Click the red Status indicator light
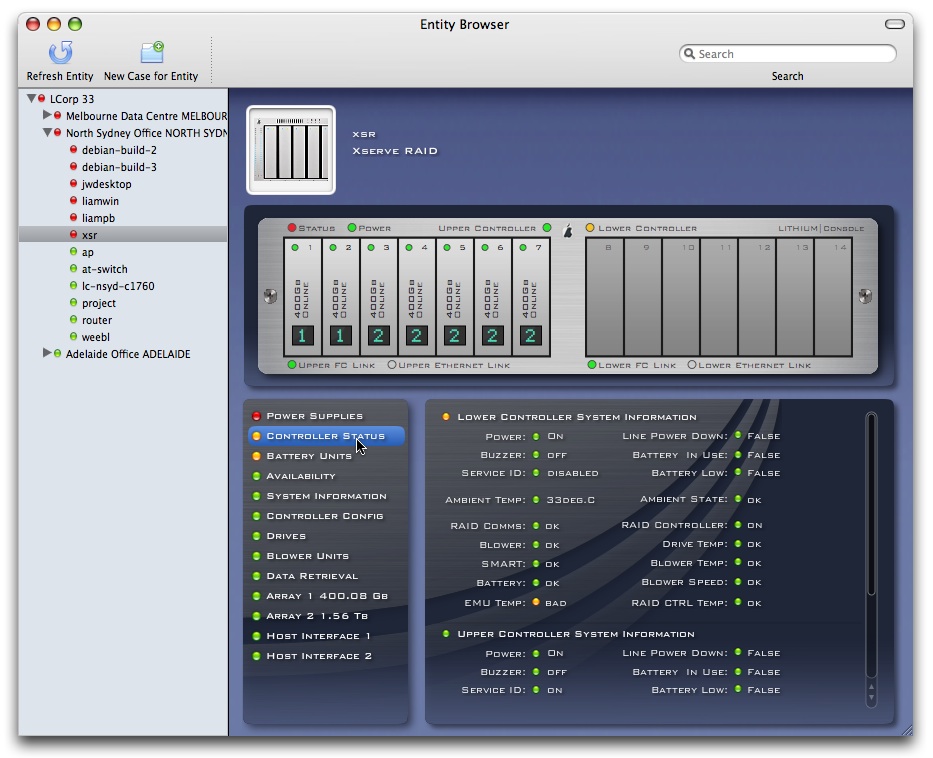This screenshot has width=933, height=758. (292, 227)
